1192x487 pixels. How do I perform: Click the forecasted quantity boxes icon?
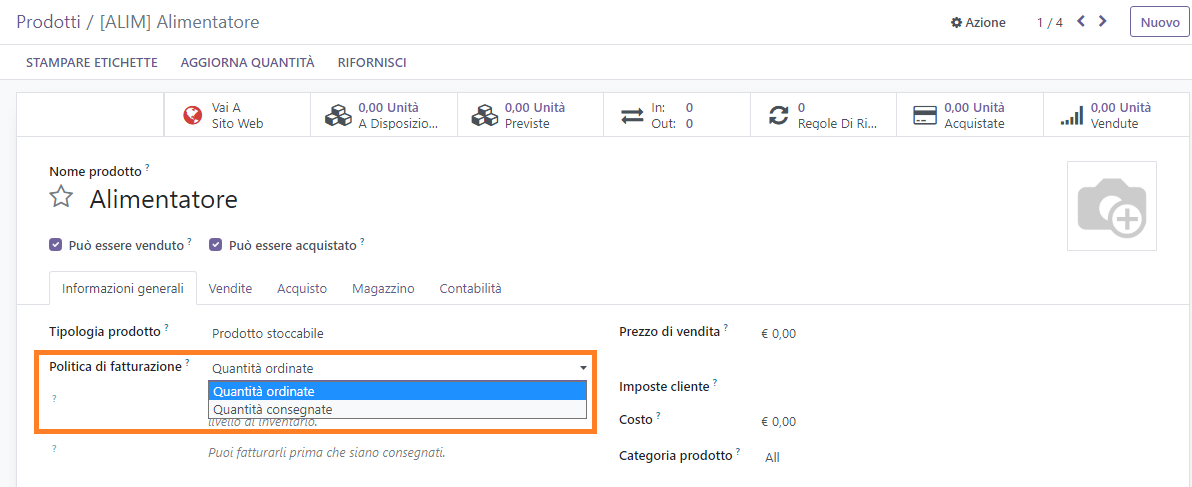tap(485, 116)
